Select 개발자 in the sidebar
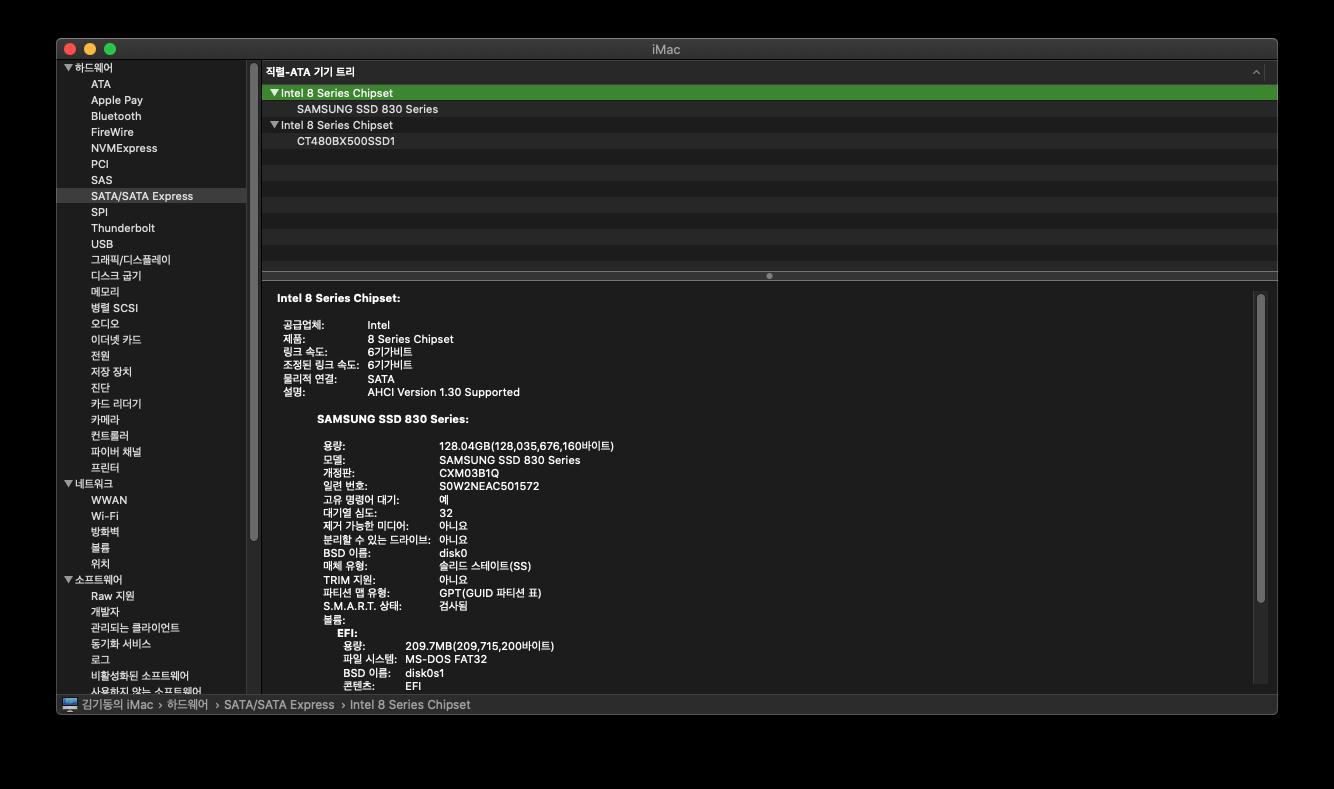1334x789 pixels. [x=105, y=612]
